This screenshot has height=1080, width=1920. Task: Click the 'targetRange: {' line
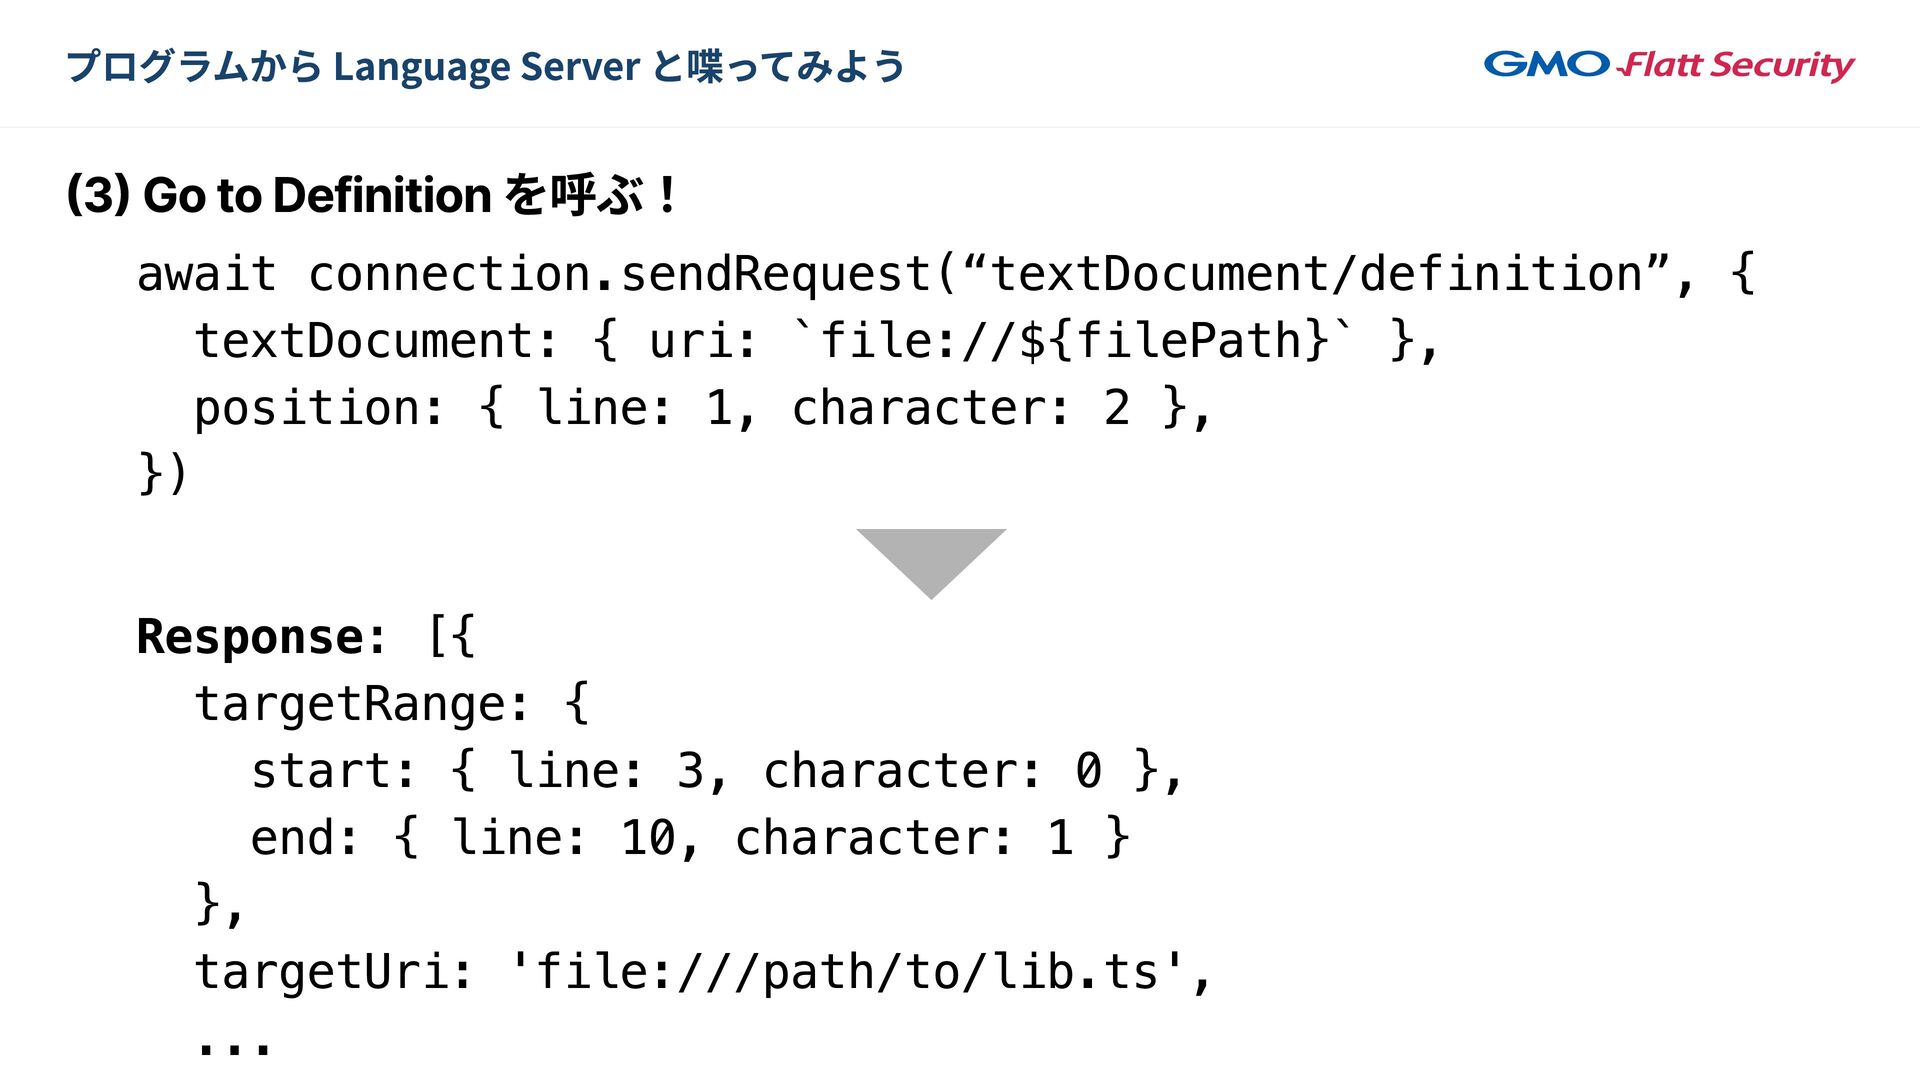(391, 704)
